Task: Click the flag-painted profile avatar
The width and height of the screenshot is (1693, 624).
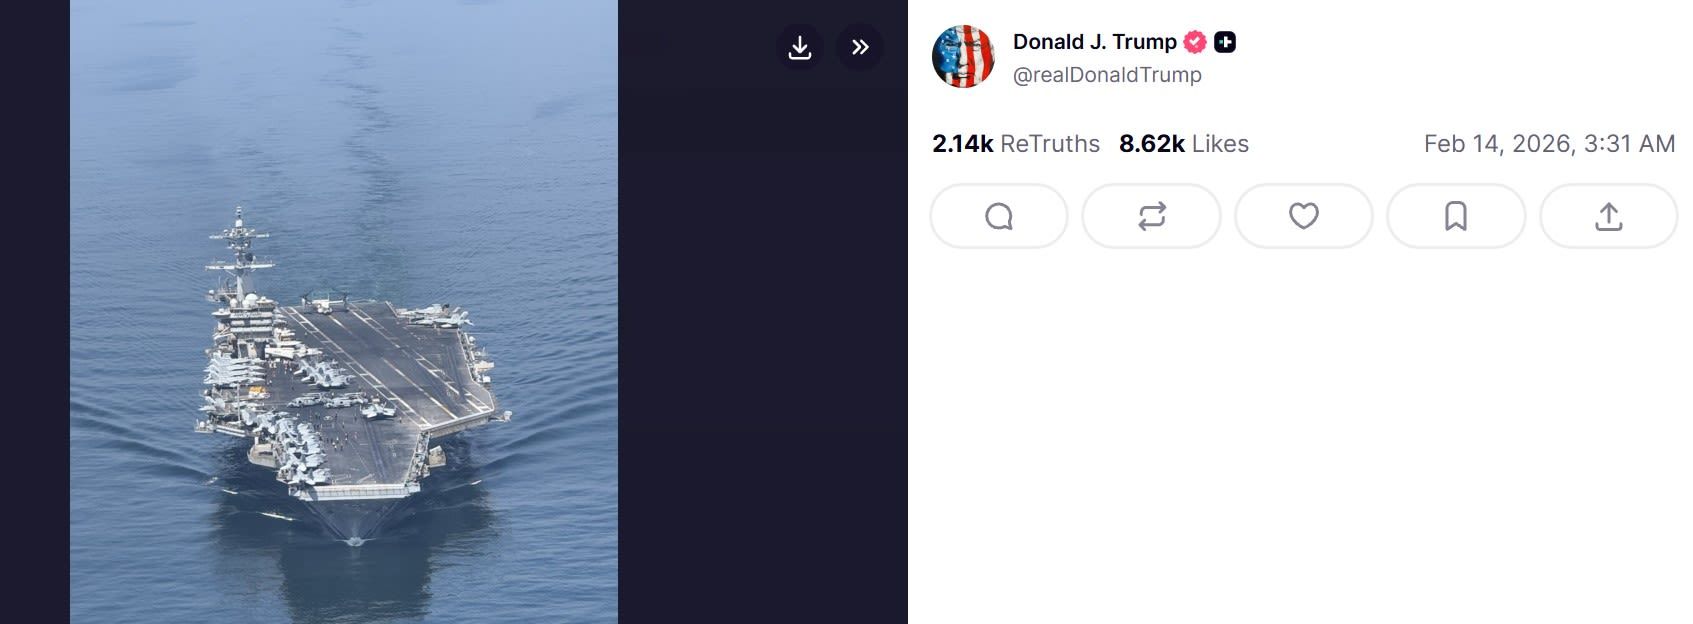Action: coord(963,57)
